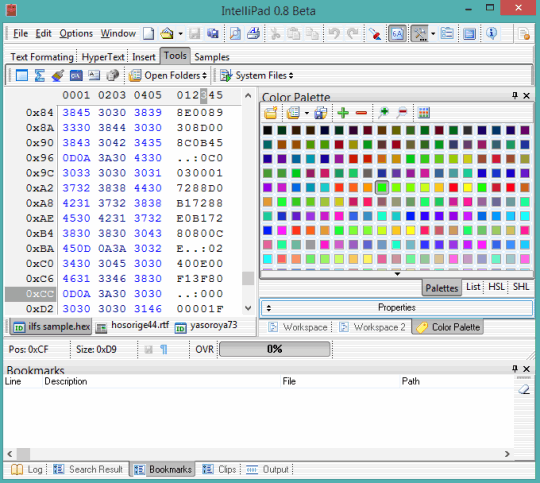The width and height of the screenshot is (540, 483).
Task: Open the Edit menu
Action: [43, 34]
